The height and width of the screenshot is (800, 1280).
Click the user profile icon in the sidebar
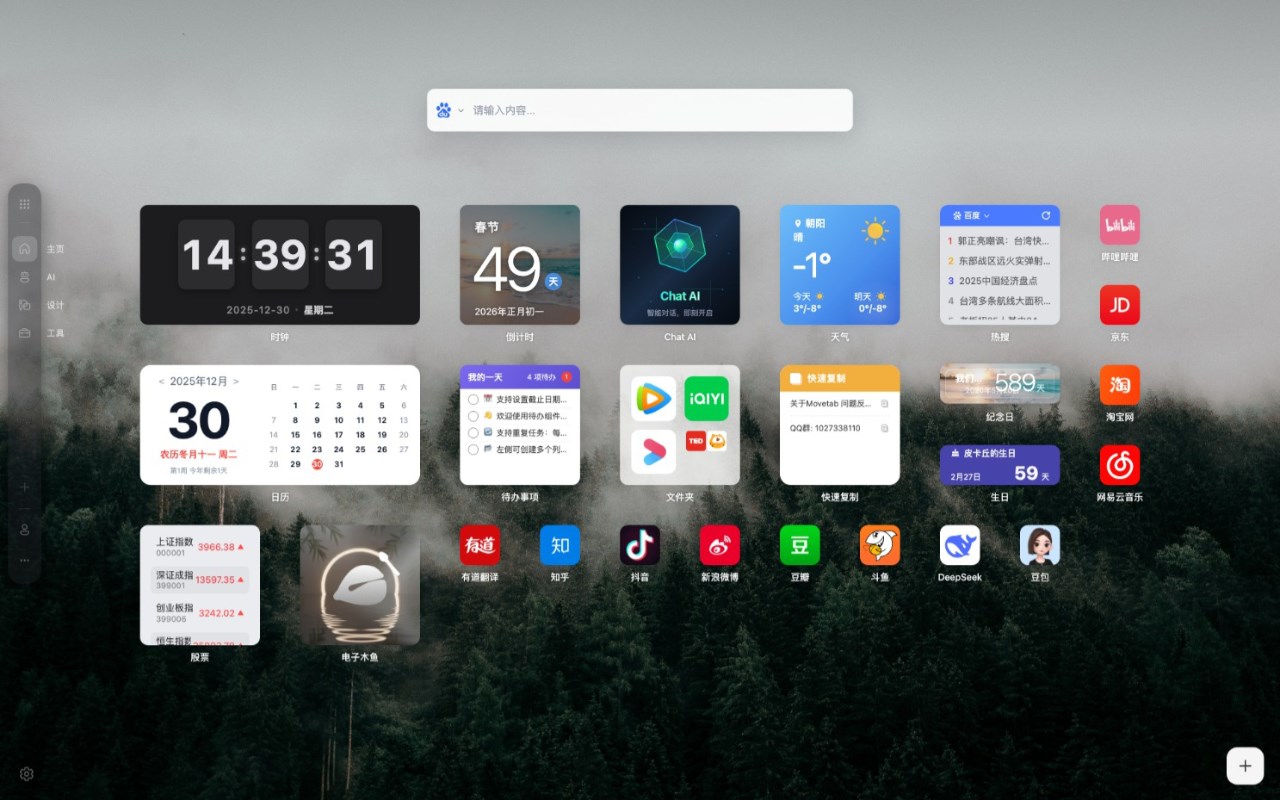24,529
